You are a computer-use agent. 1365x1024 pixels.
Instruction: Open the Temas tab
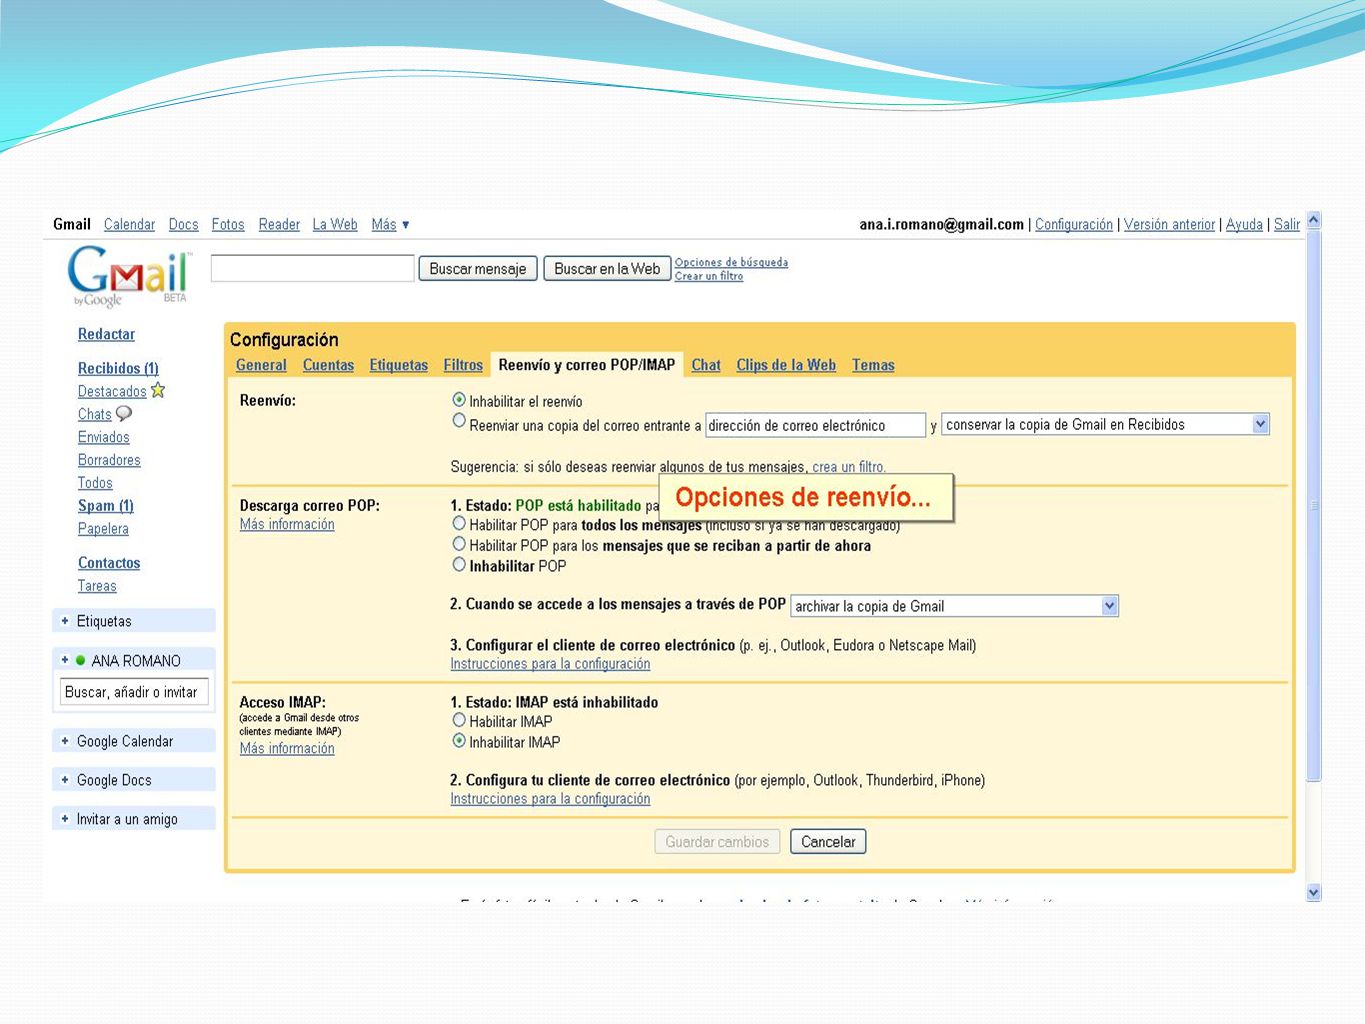(873, 365)
